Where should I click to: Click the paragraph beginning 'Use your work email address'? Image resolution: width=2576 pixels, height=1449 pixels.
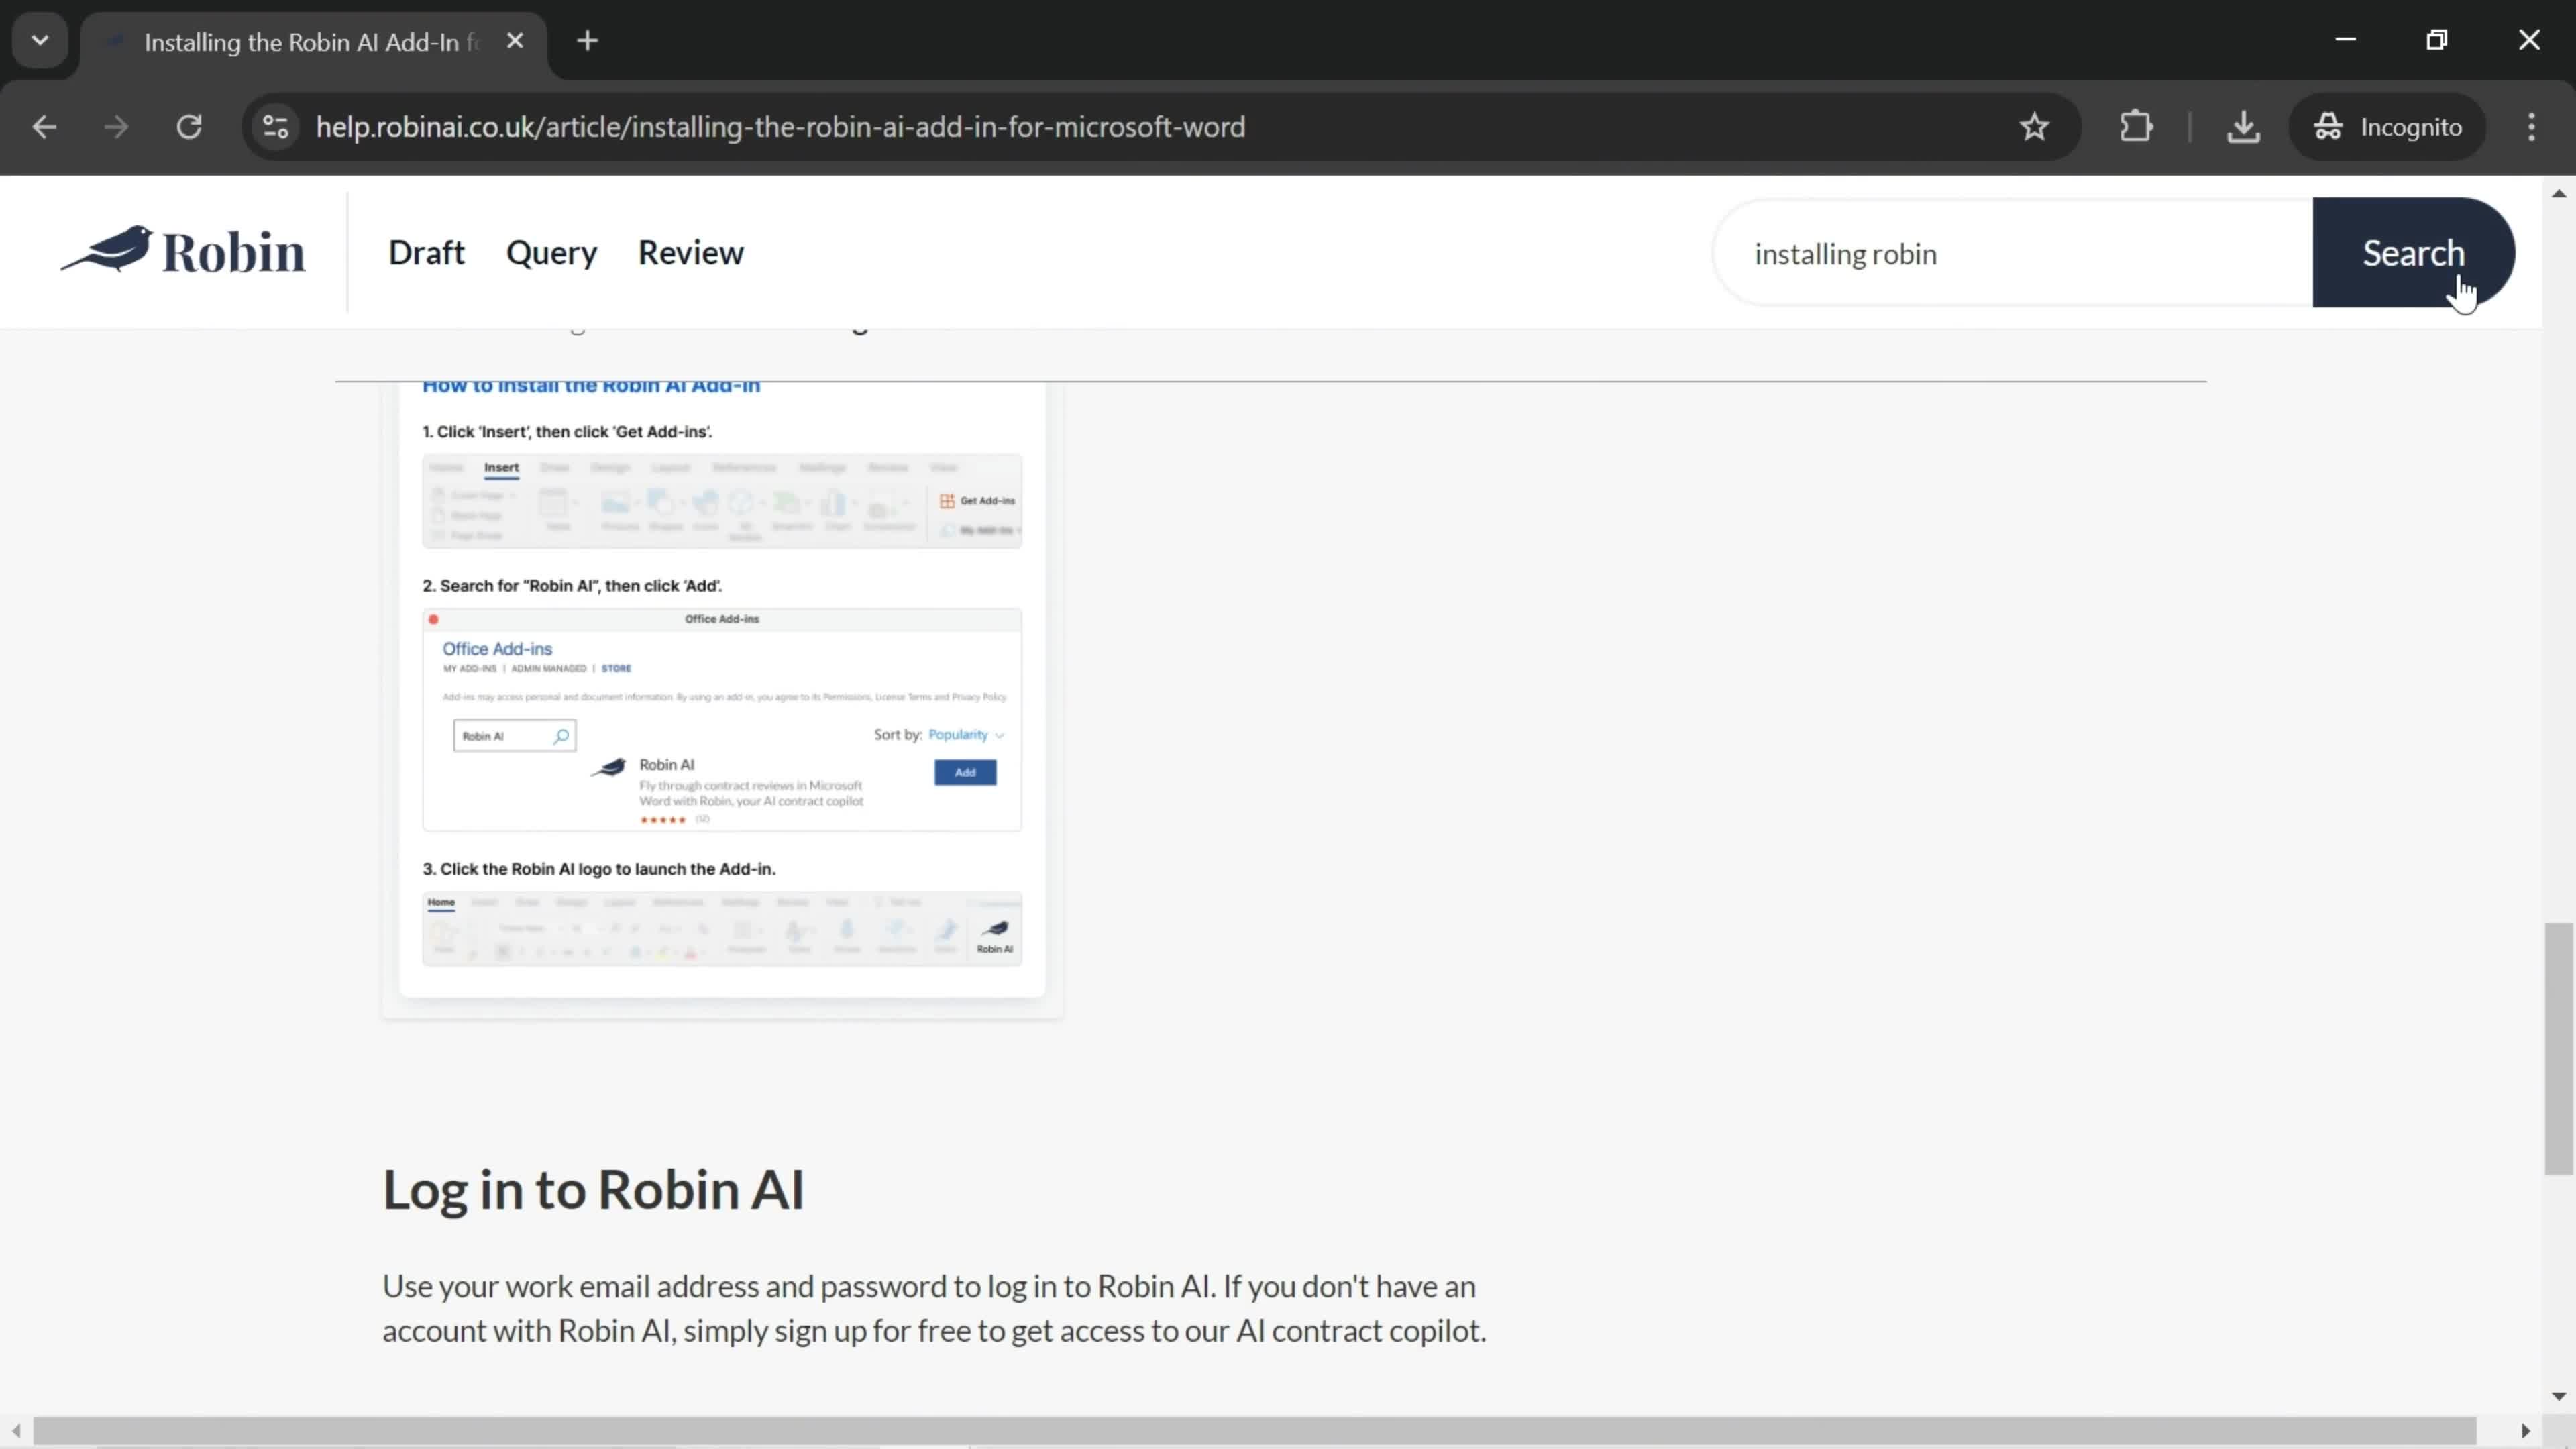pyautogui.click(x=934, y=1308)
